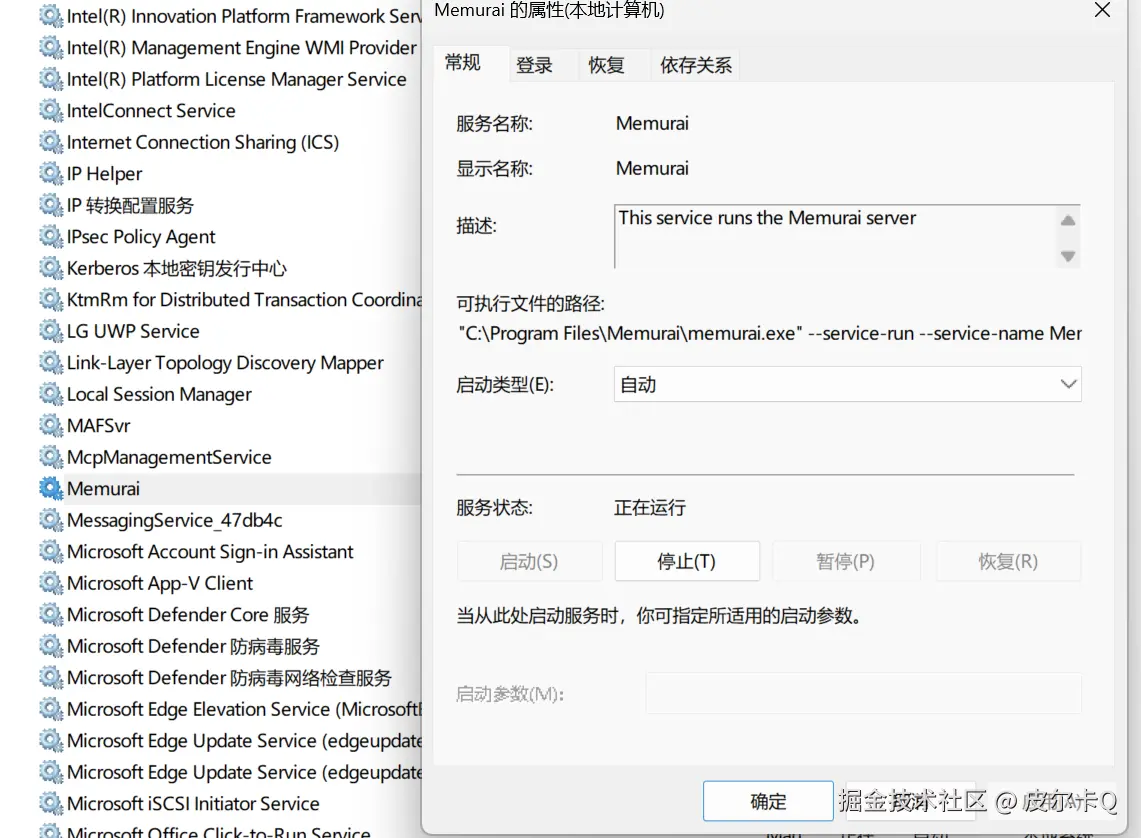Click the disabled 启动(S) button
Screen dimensions: 1141x838
point(529,561)
